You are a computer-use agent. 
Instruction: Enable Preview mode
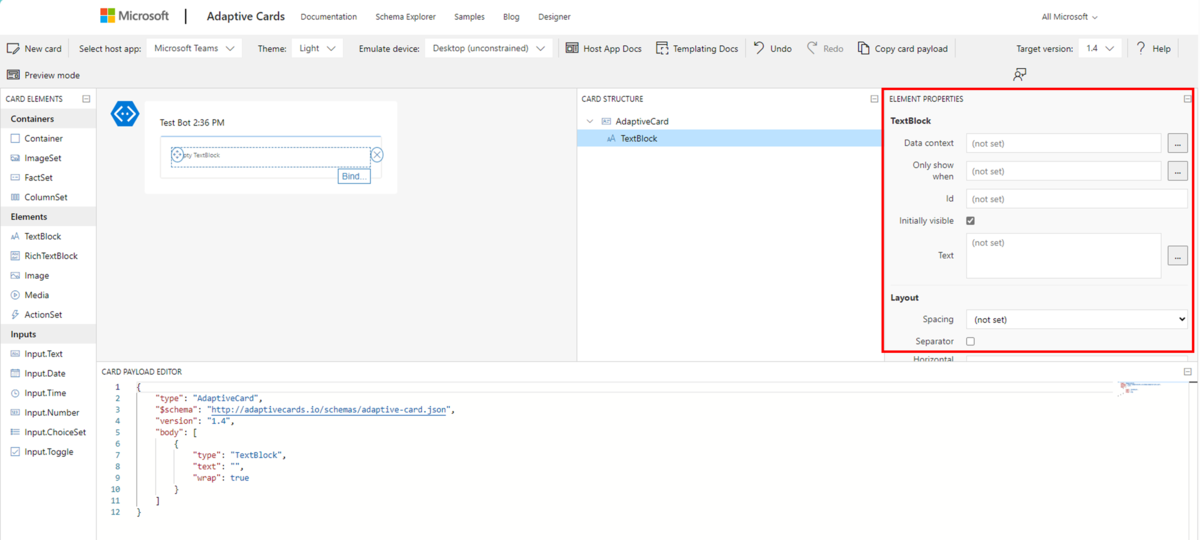pyautogui.click(x=43, y=75)
